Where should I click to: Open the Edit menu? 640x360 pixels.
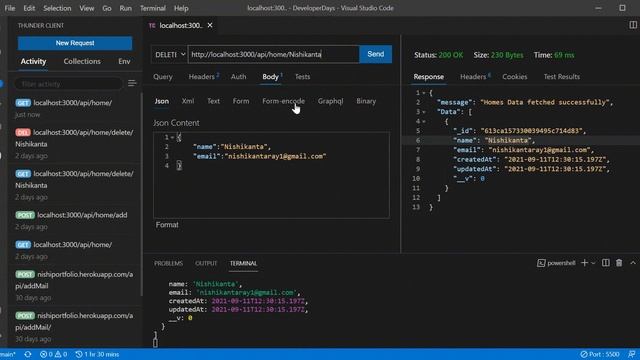point(29,8)
